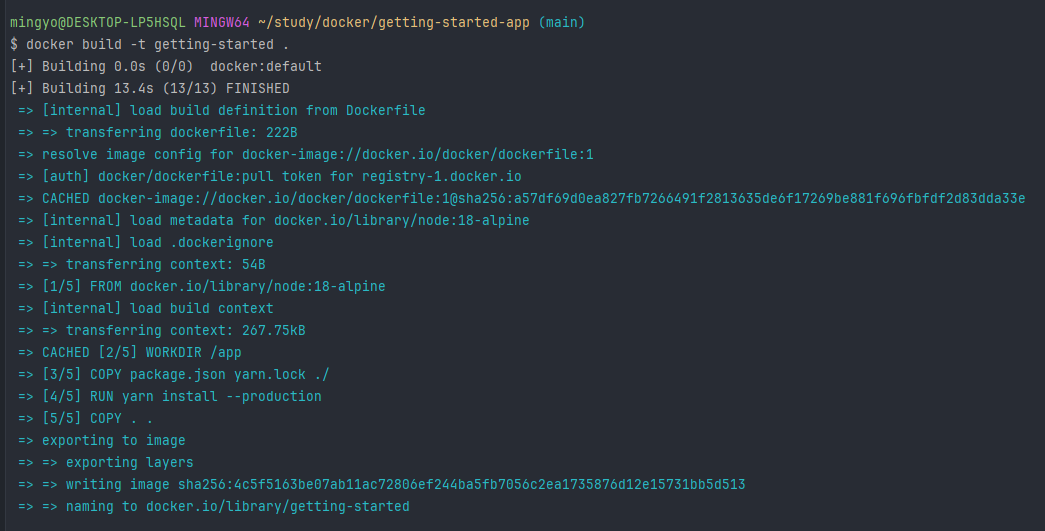
Task: Click the naming to docker.io/library/getting-started line
Action: pyautogui.click(x=214, y=506)
